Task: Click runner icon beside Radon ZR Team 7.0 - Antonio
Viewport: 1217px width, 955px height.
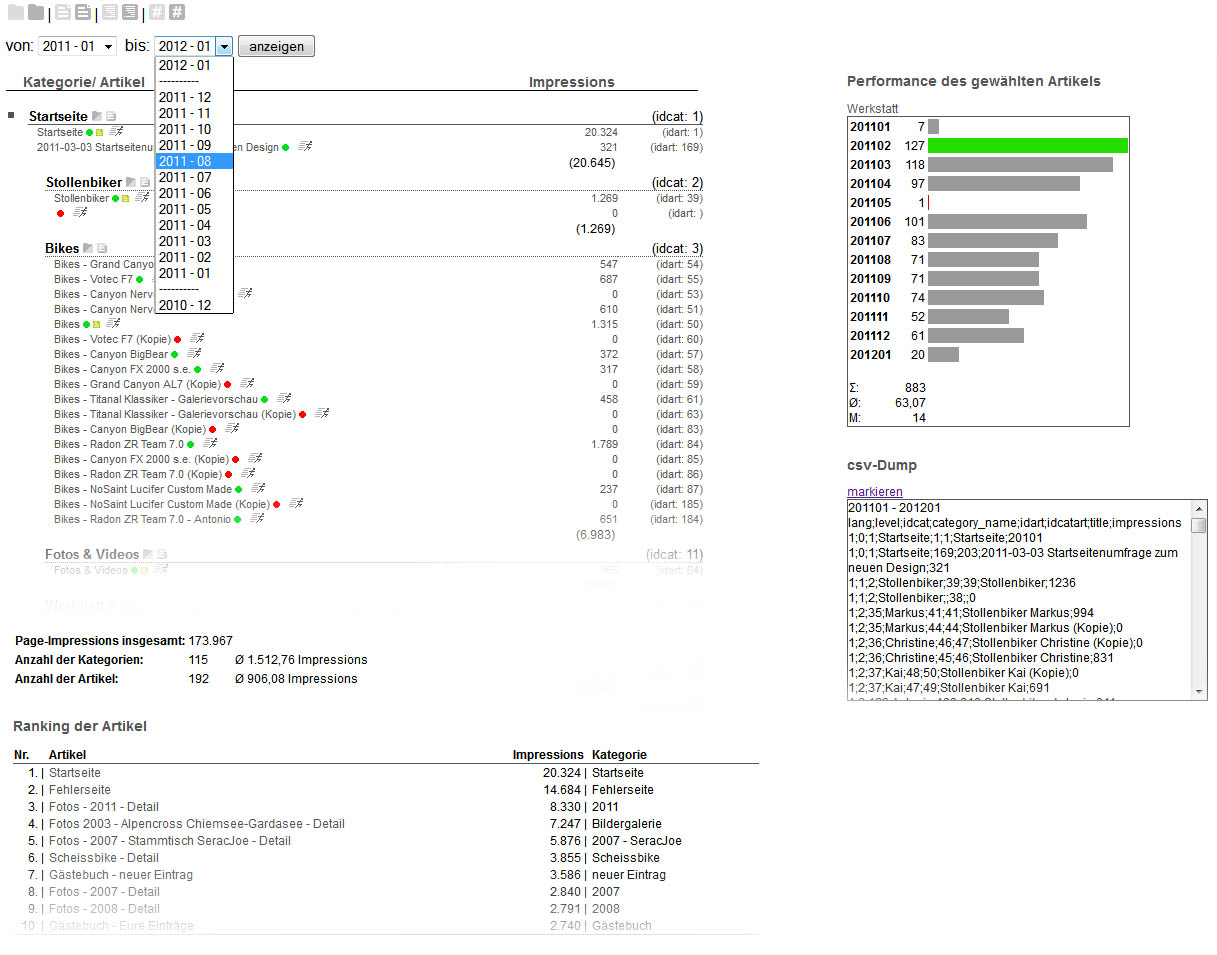Action: point(257,519)
